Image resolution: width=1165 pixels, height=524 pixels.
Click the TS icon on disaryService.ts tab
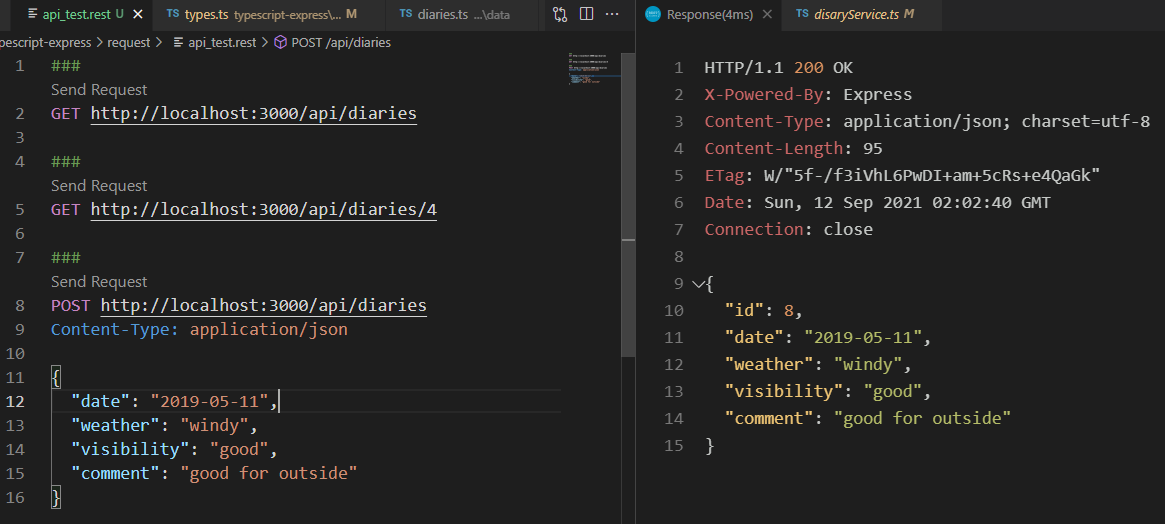click(802, 14)
